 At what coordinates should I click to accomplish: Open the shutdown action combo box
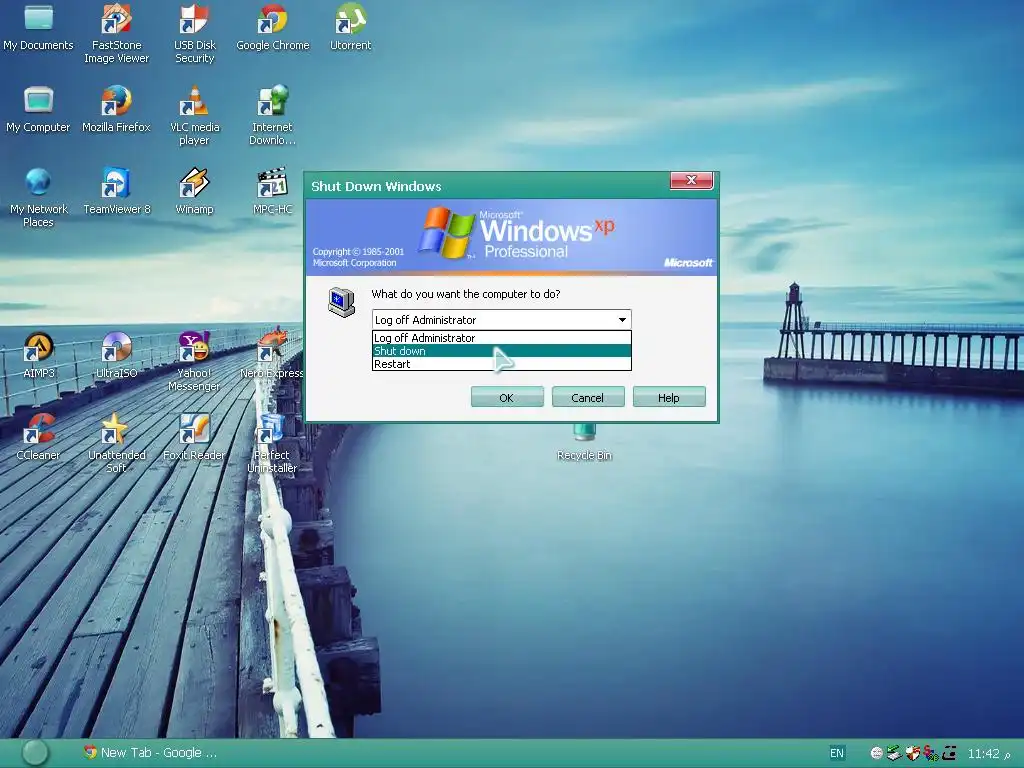(502, 319)
